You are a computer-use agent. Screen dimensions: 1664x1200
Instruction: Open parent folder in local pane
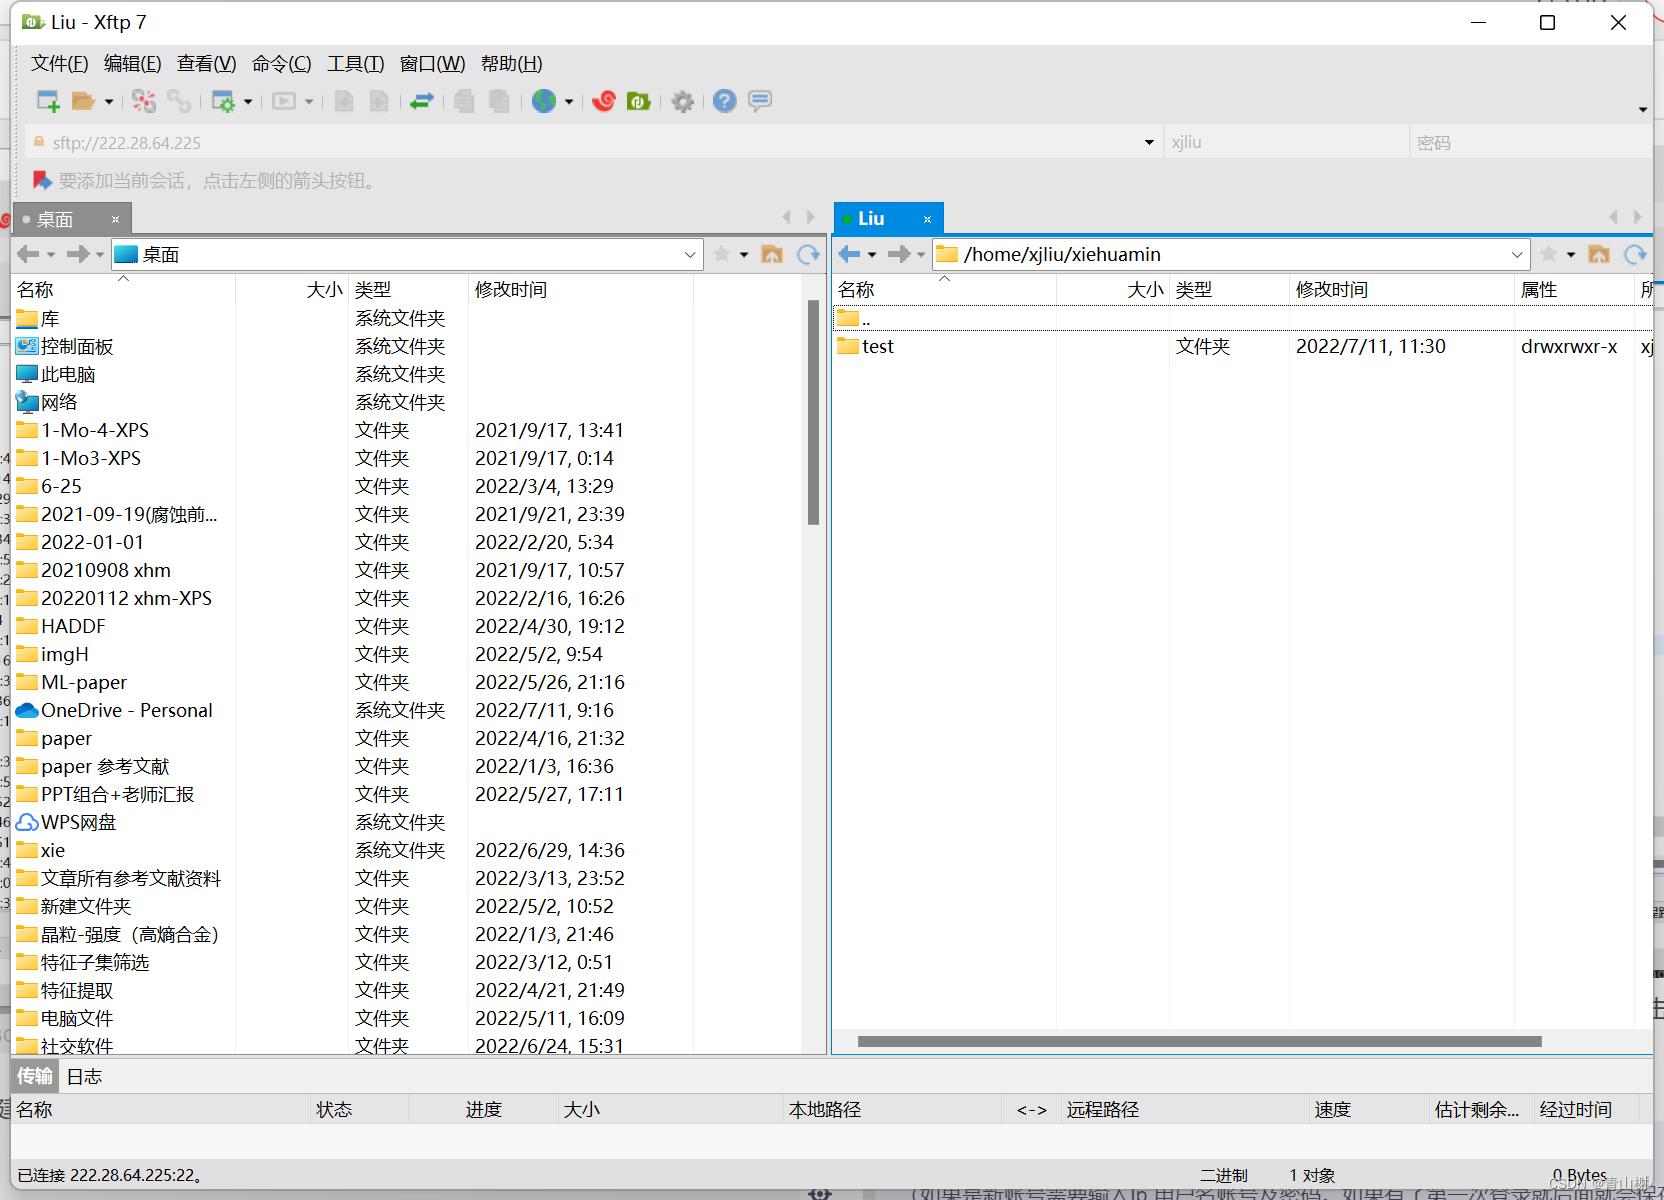(772, 254)
